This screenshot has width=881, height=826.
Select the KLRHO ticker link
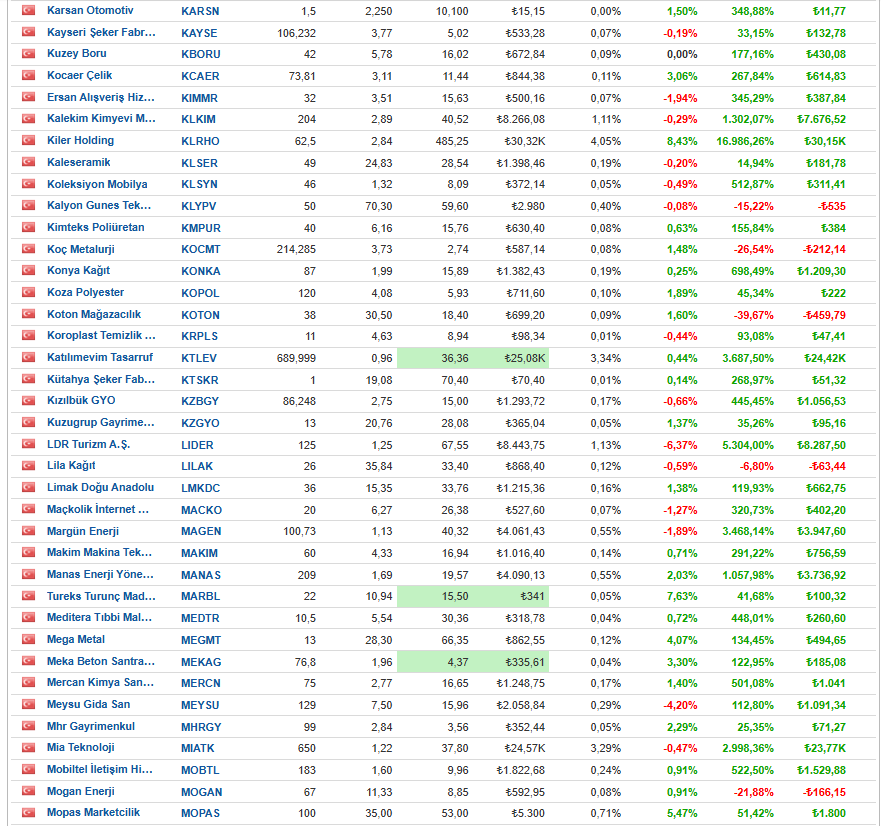[x=200, y=142]
